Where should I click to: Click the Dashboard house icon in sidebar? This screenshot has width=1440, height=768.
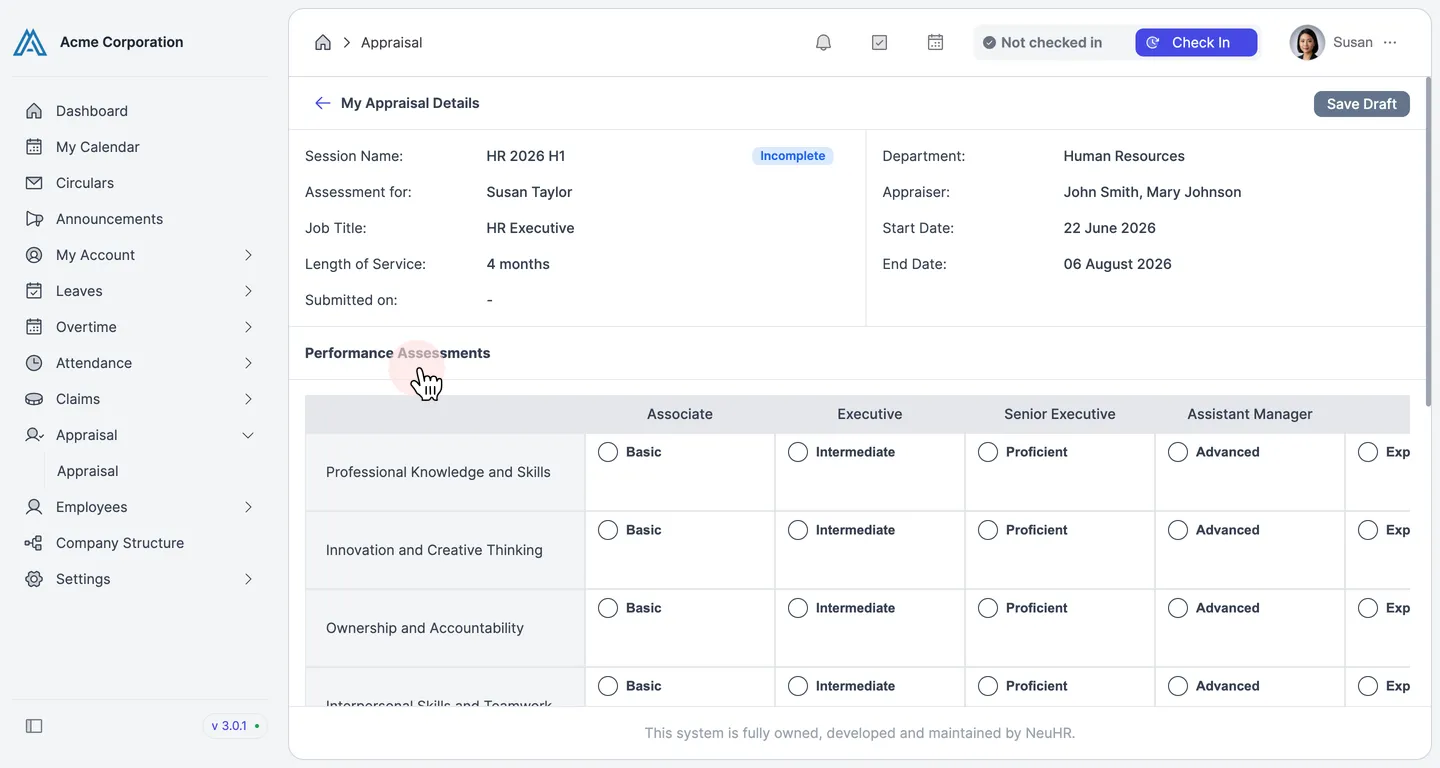pyautogui.click(x=34, y=111)
